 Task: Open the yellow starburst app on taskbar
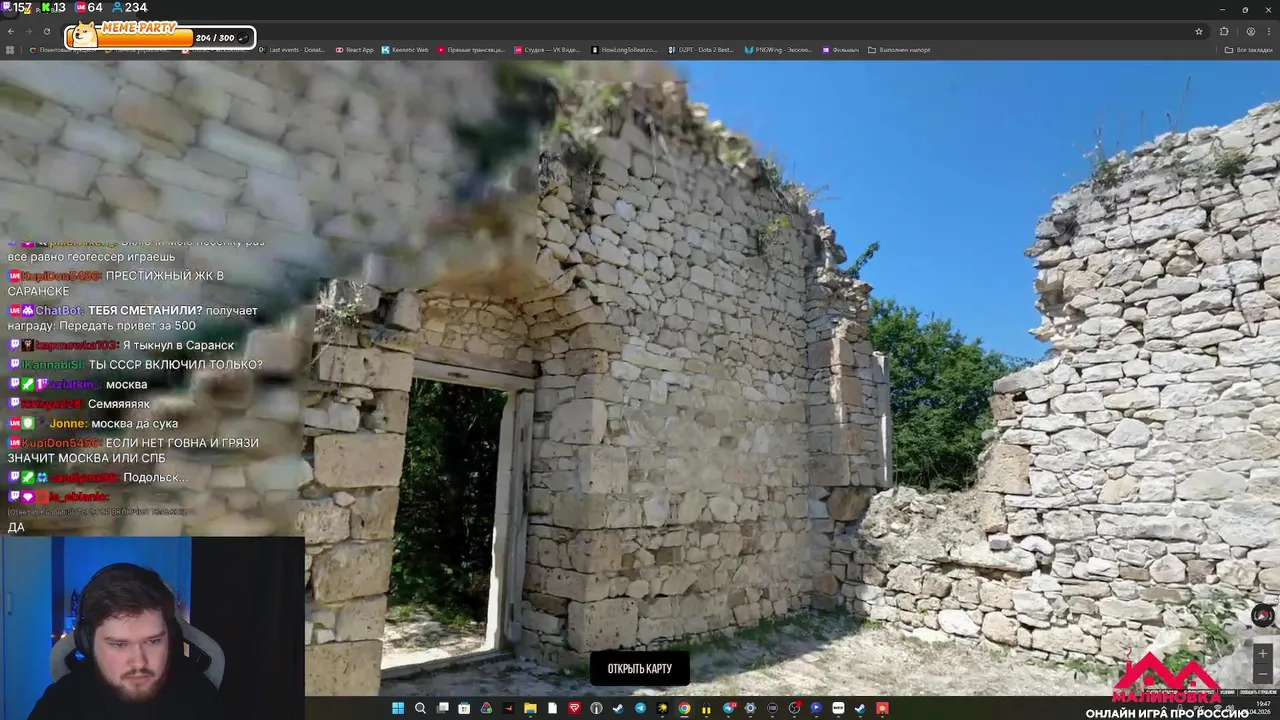pos(662,708)
